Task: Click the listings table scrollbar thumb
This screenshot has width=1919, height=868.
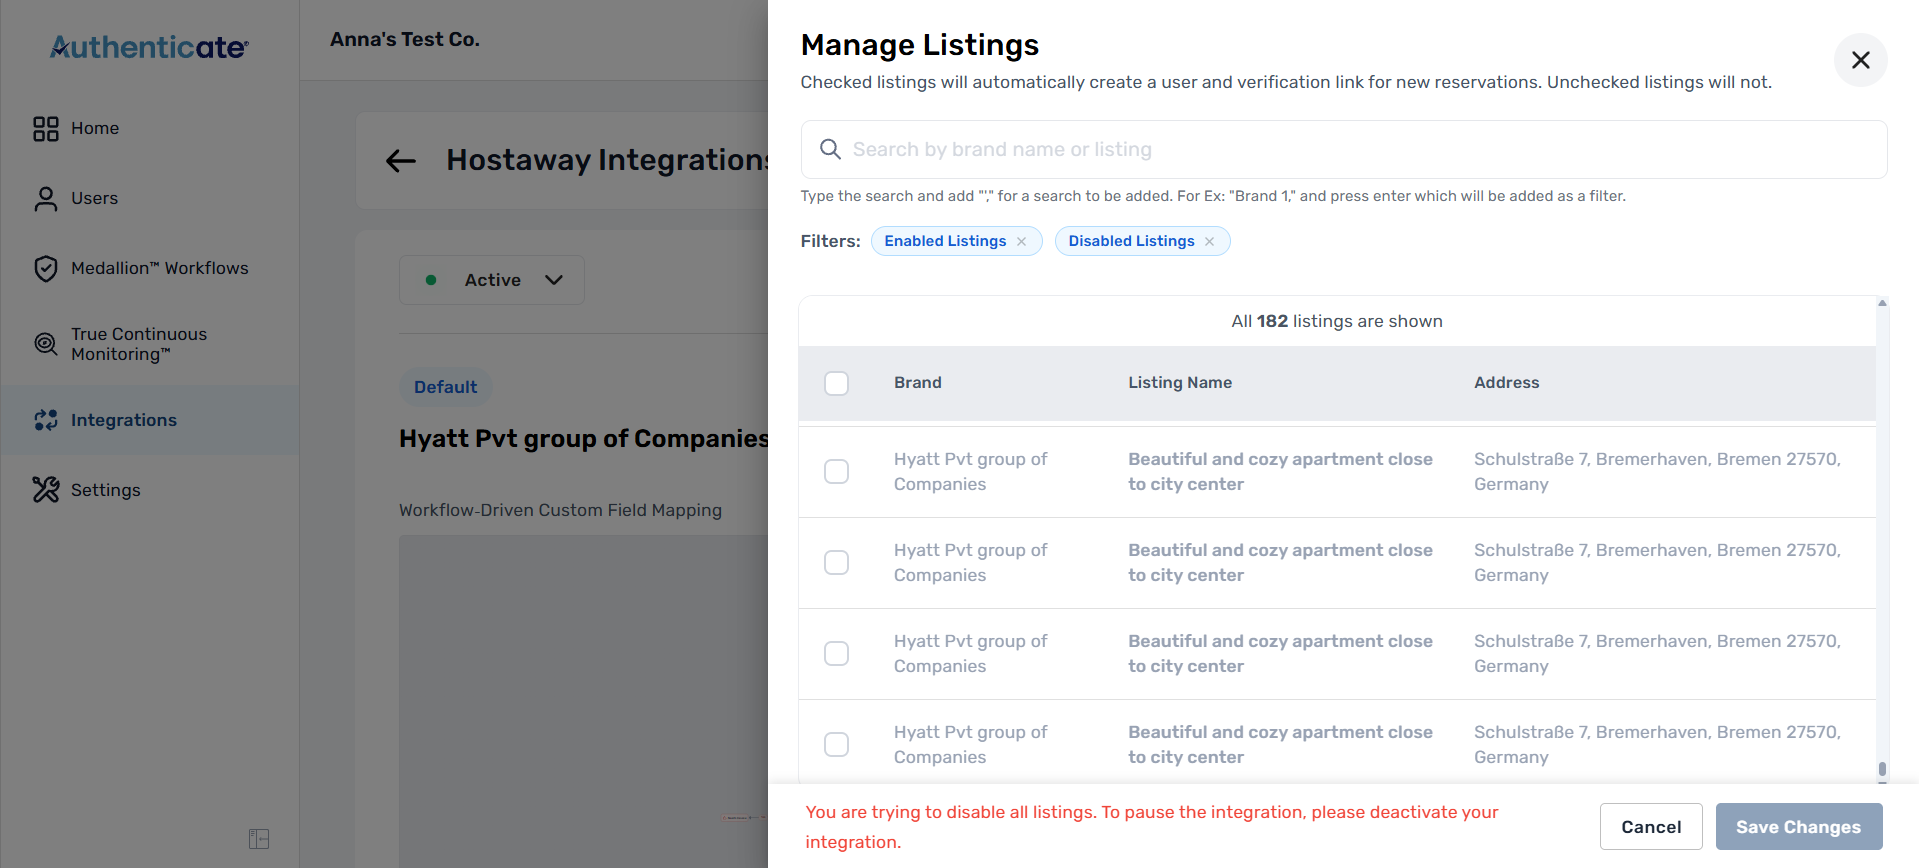Action: point(1882,769)
